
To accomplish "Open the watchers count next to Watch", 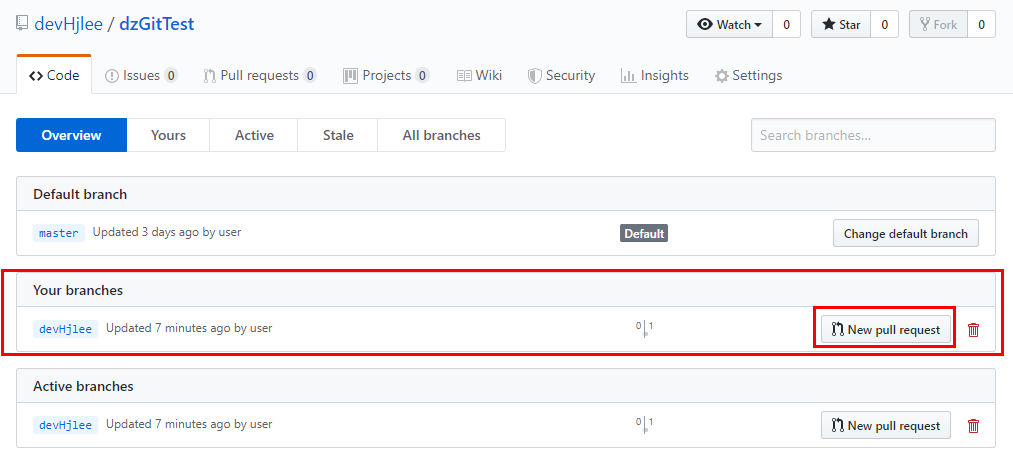I will (786, 25).
